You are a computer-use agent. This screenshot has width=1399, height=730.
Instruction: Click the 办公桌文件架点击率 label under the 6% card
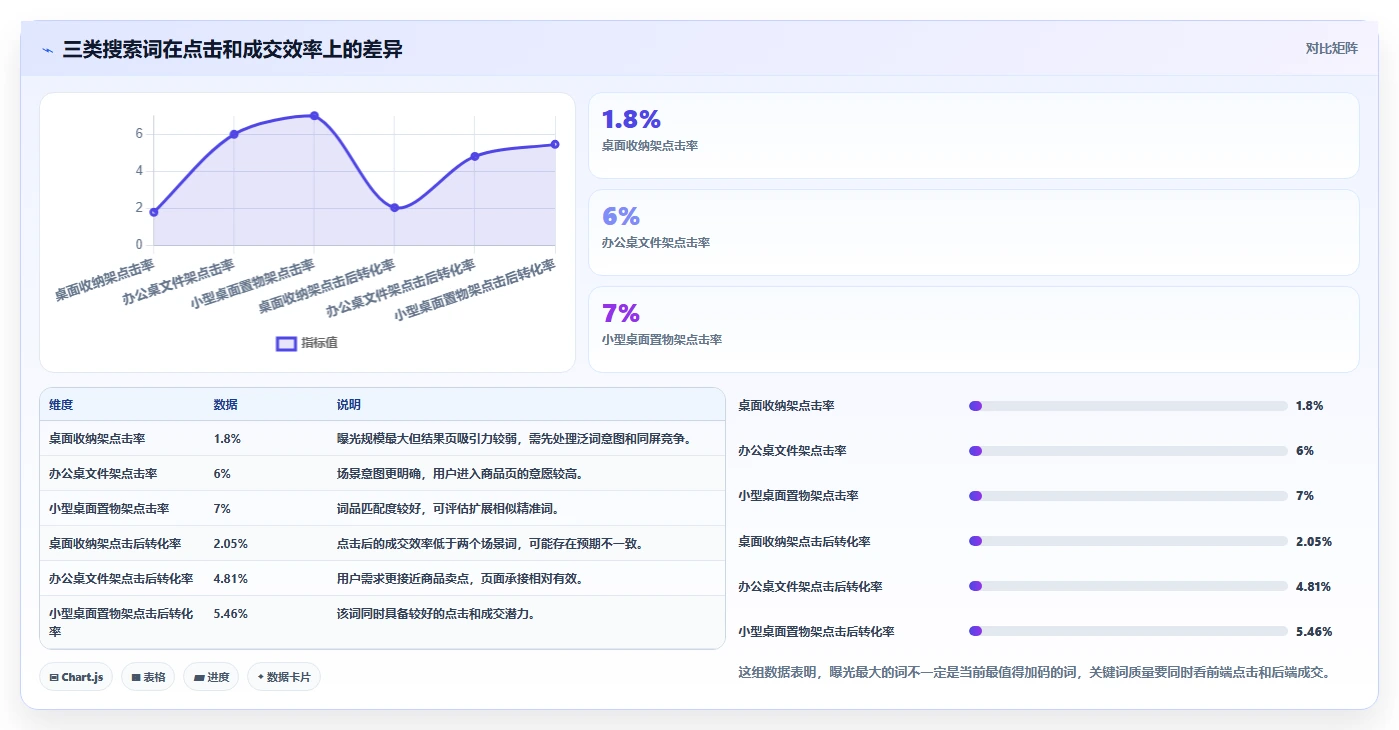(x=656, y=242)
